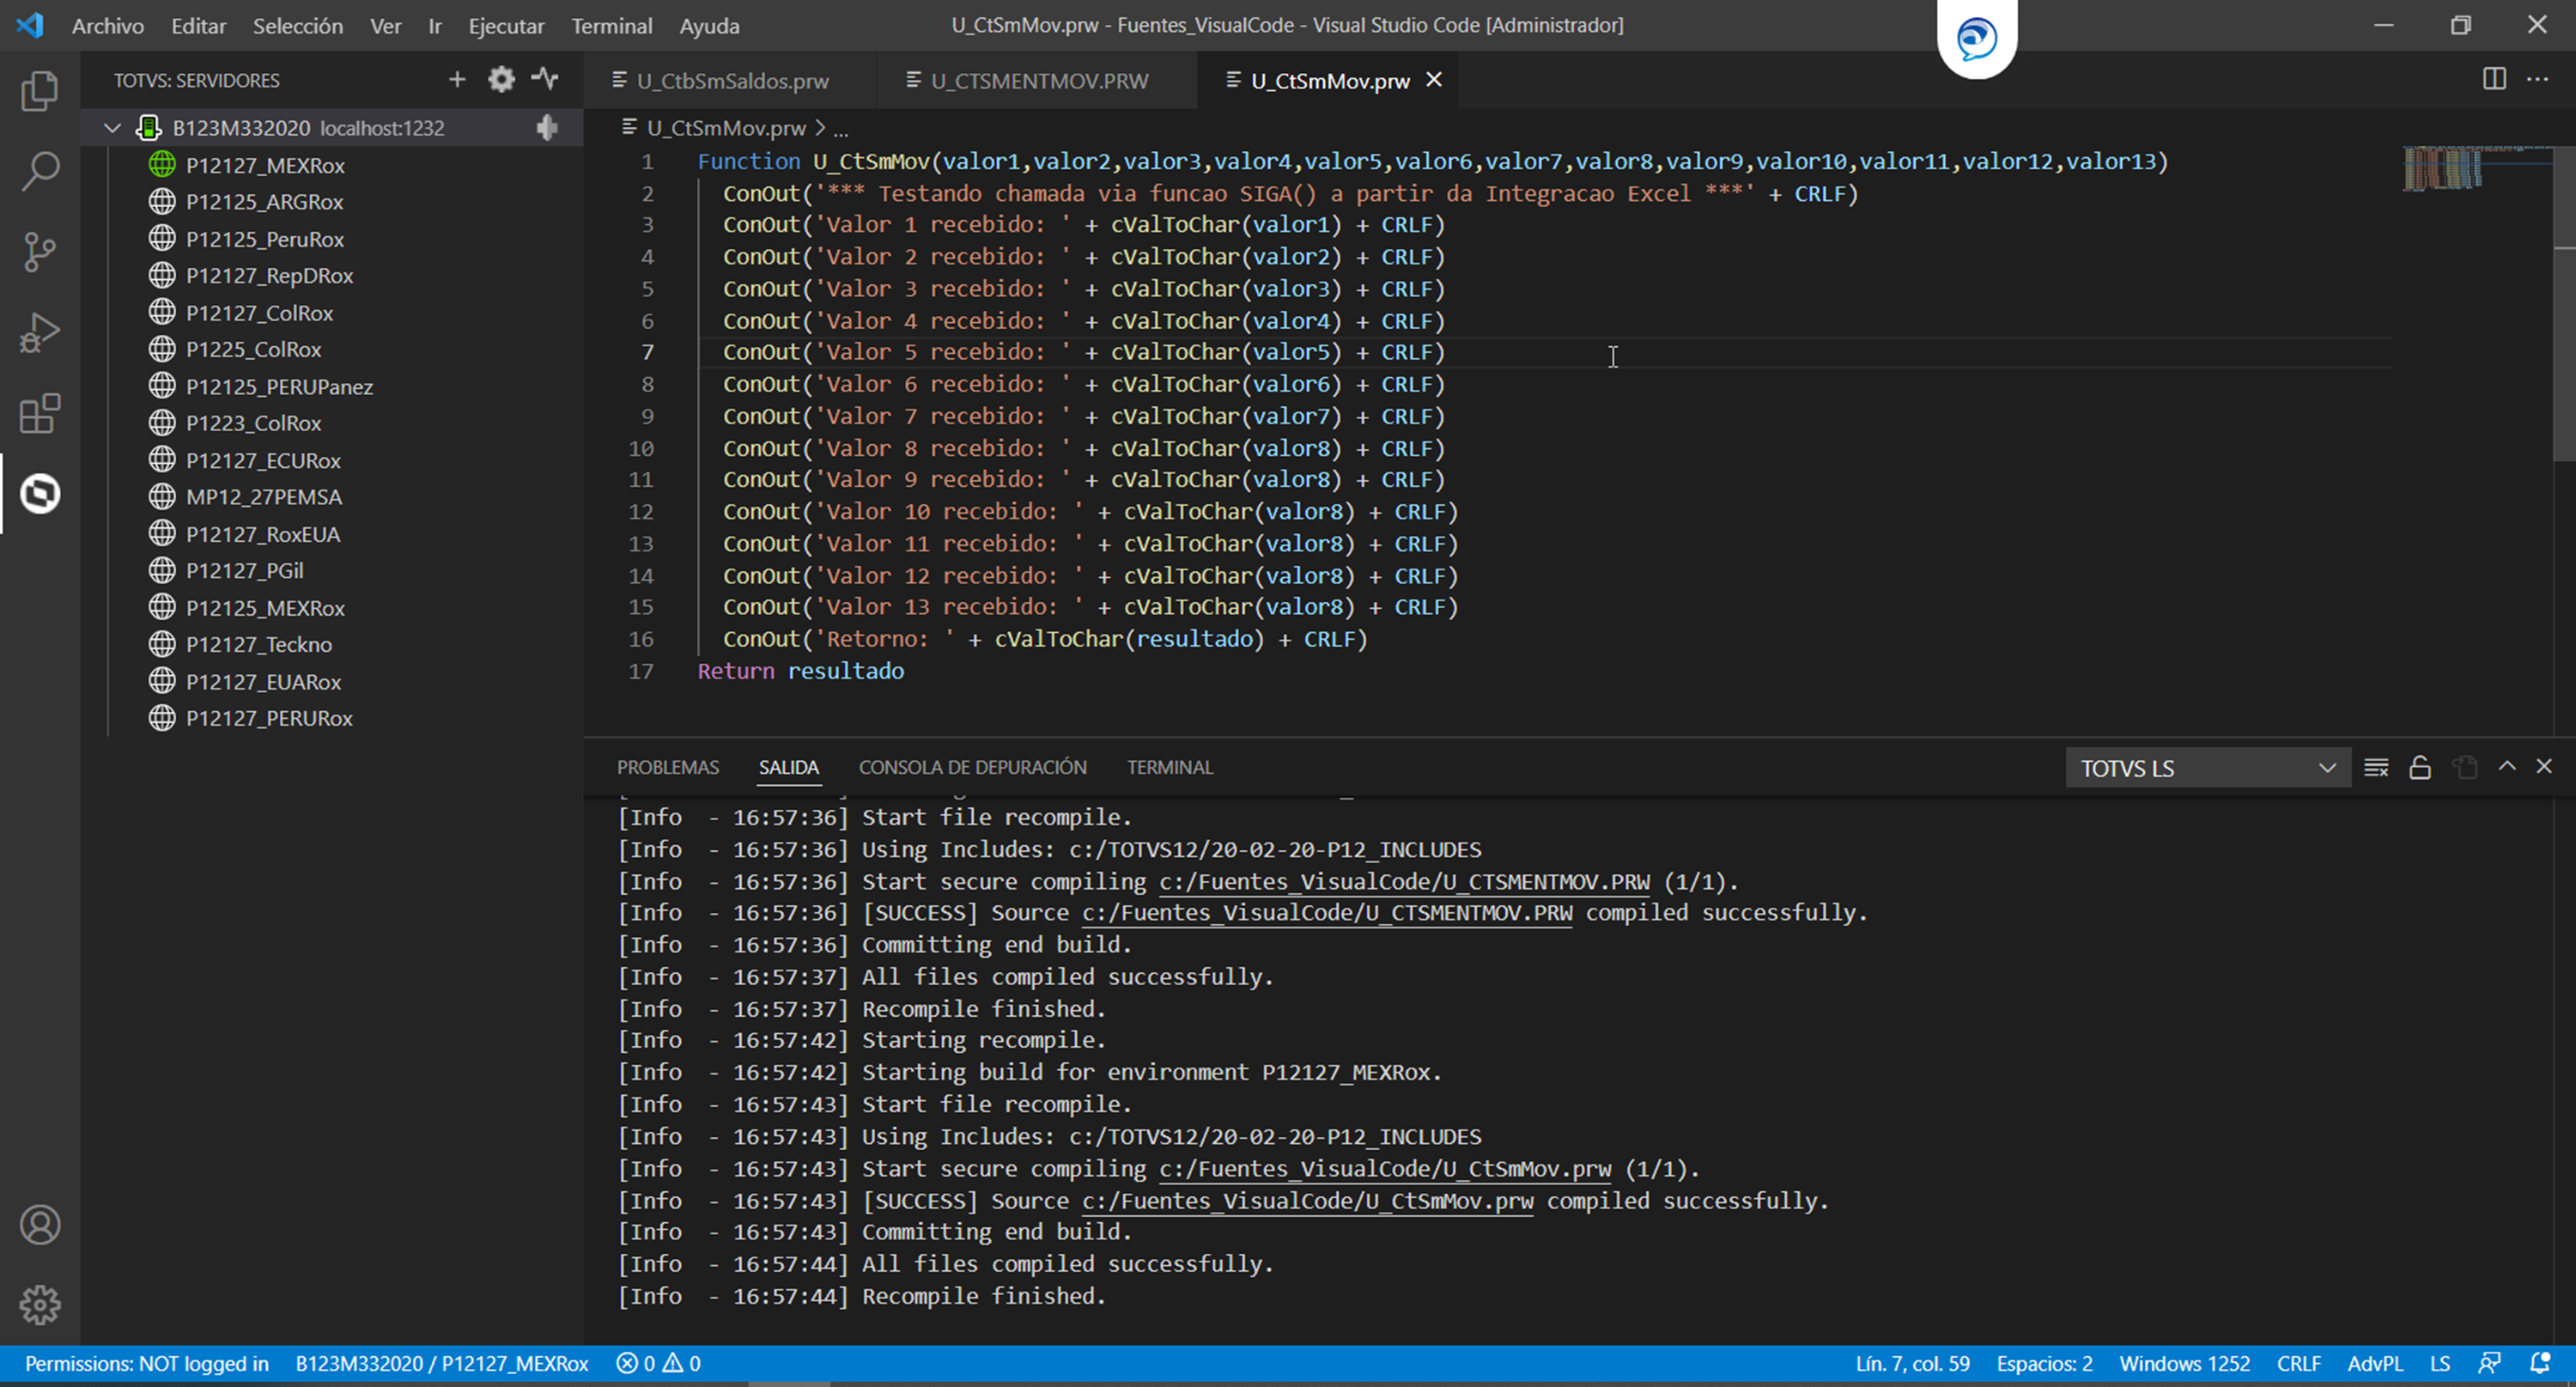The image size is (2576, 1387).
Task: Change line and column via Lín. 7, col. 59
Action: (x=1912, y=1363)
